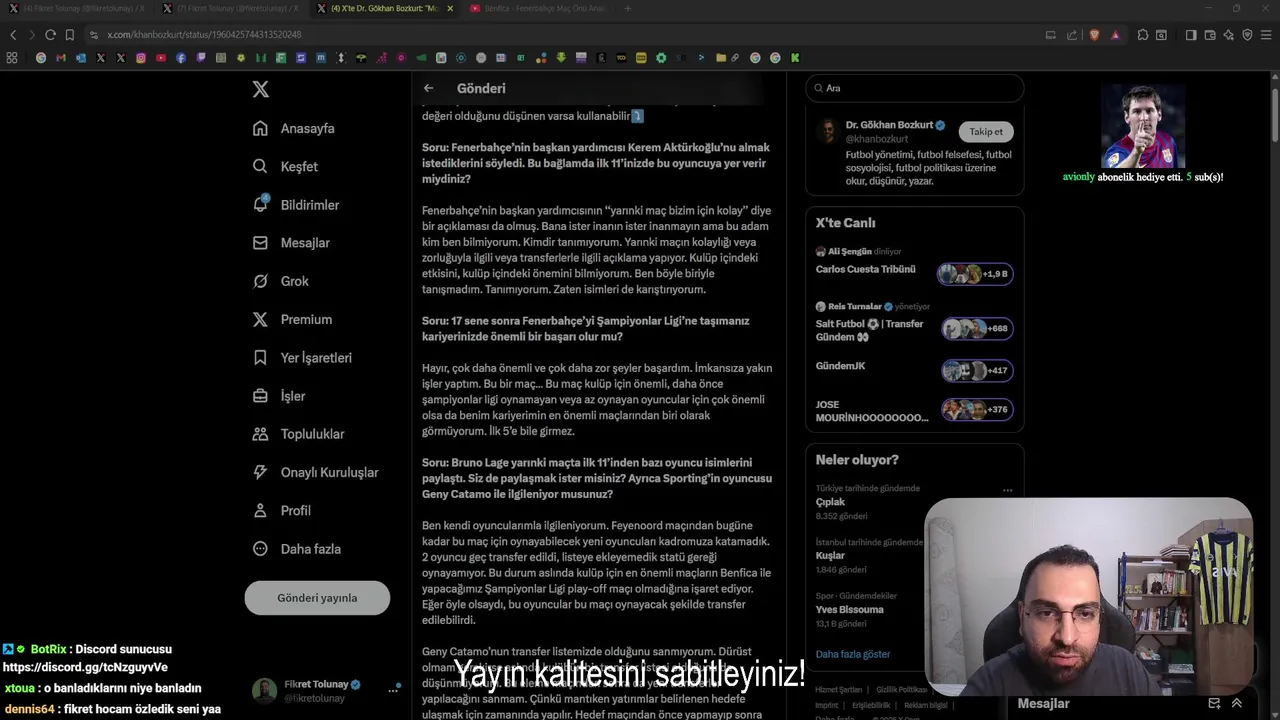Switch to first Fikret Tolunay browser tab

[x=77, y=8]
